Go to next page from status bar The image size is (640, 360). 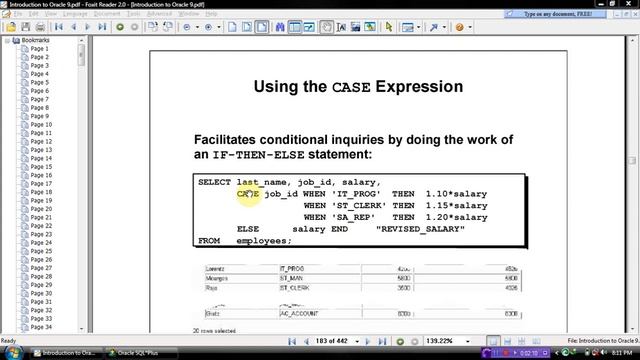(368, 341)
